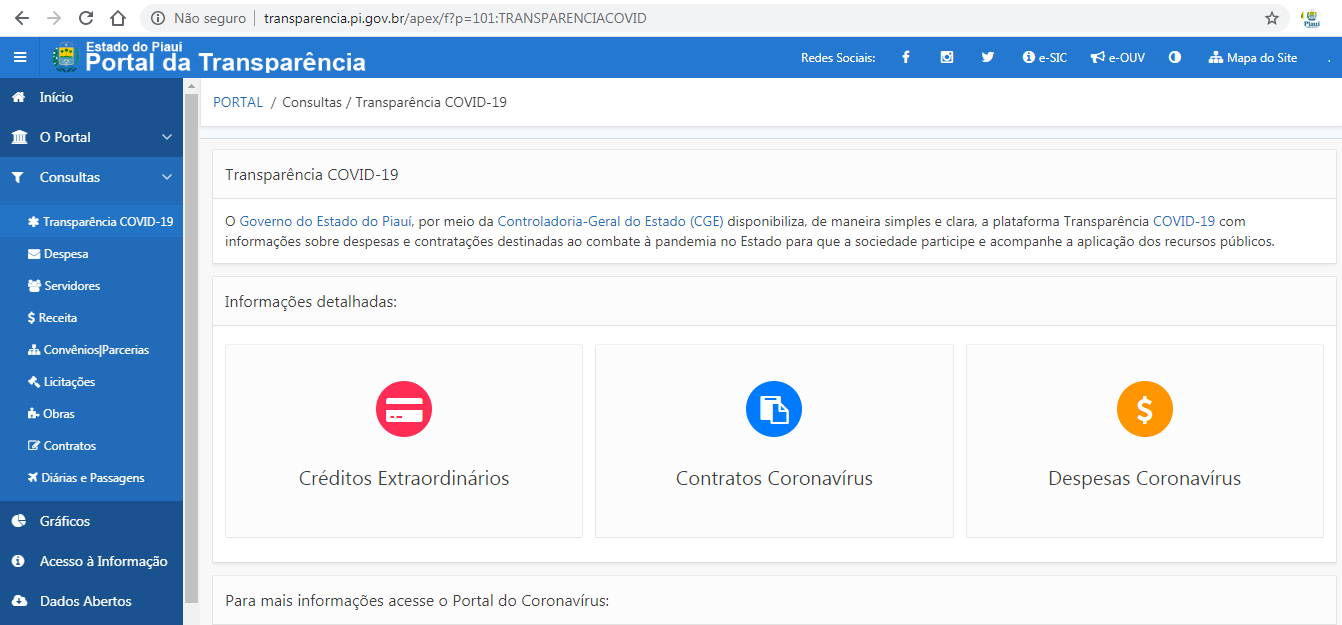The height and width of the screenshot is (625, 1342).
Task: Click the hamburger menu icon
Action: (20, 58)
